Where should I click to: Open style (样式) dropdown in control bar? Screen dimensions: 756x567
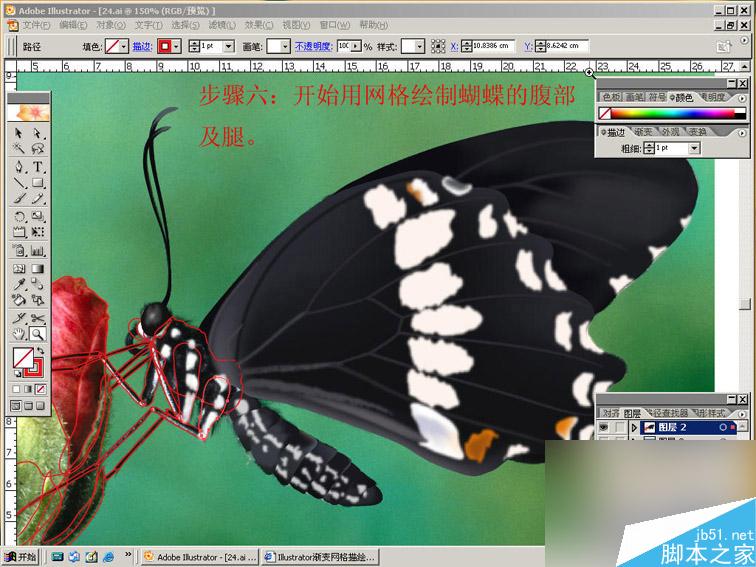(419, 46)
